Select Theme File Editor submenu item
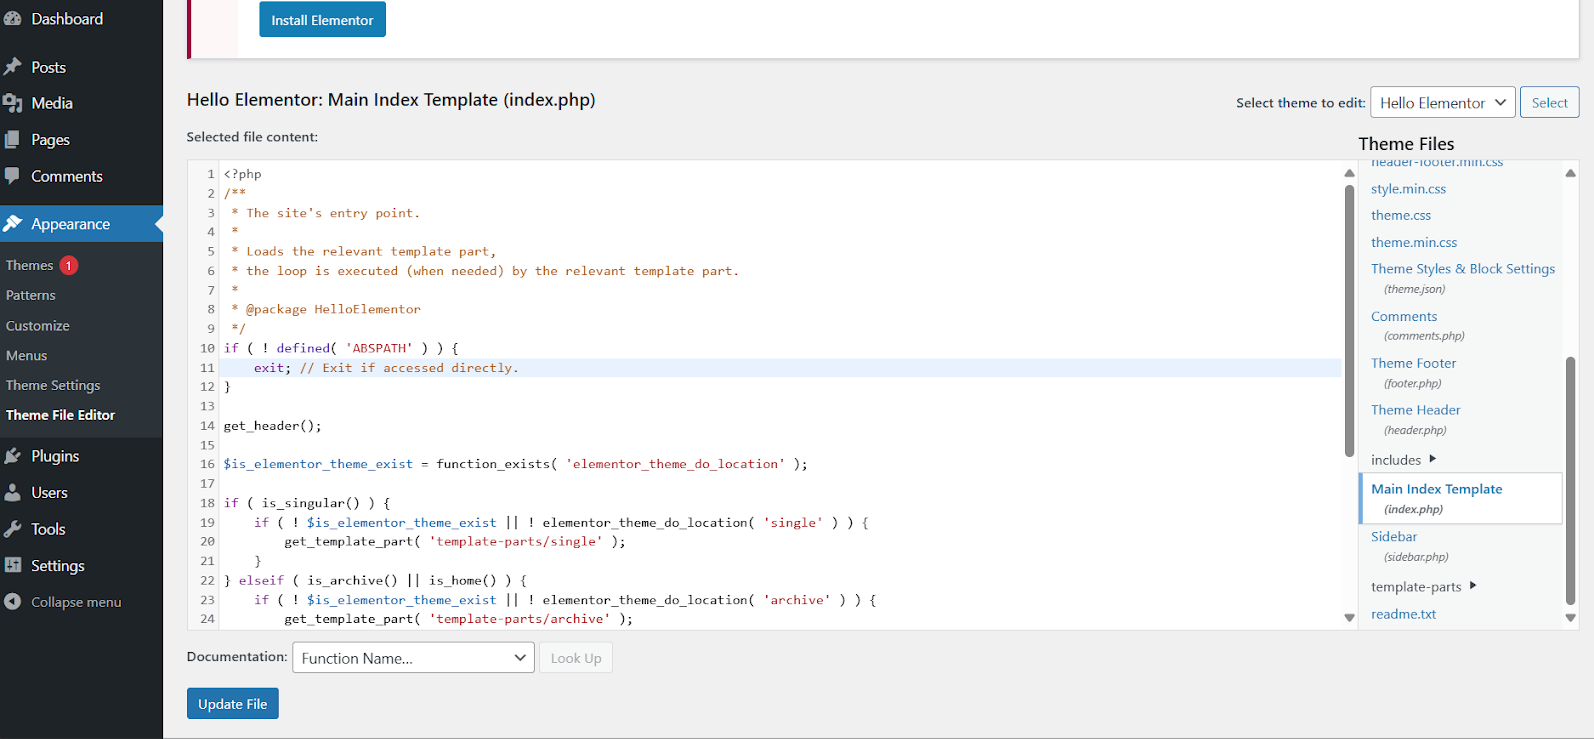Screen dimensions: 1594x739 [60, 415]
